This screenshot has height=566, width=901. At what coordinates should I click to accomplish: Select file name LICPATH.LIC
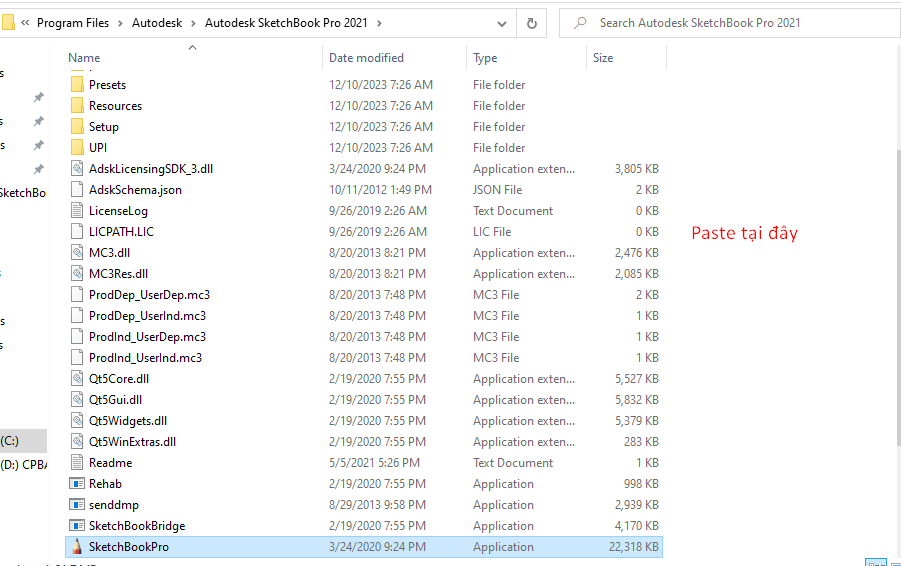point(121,232)
